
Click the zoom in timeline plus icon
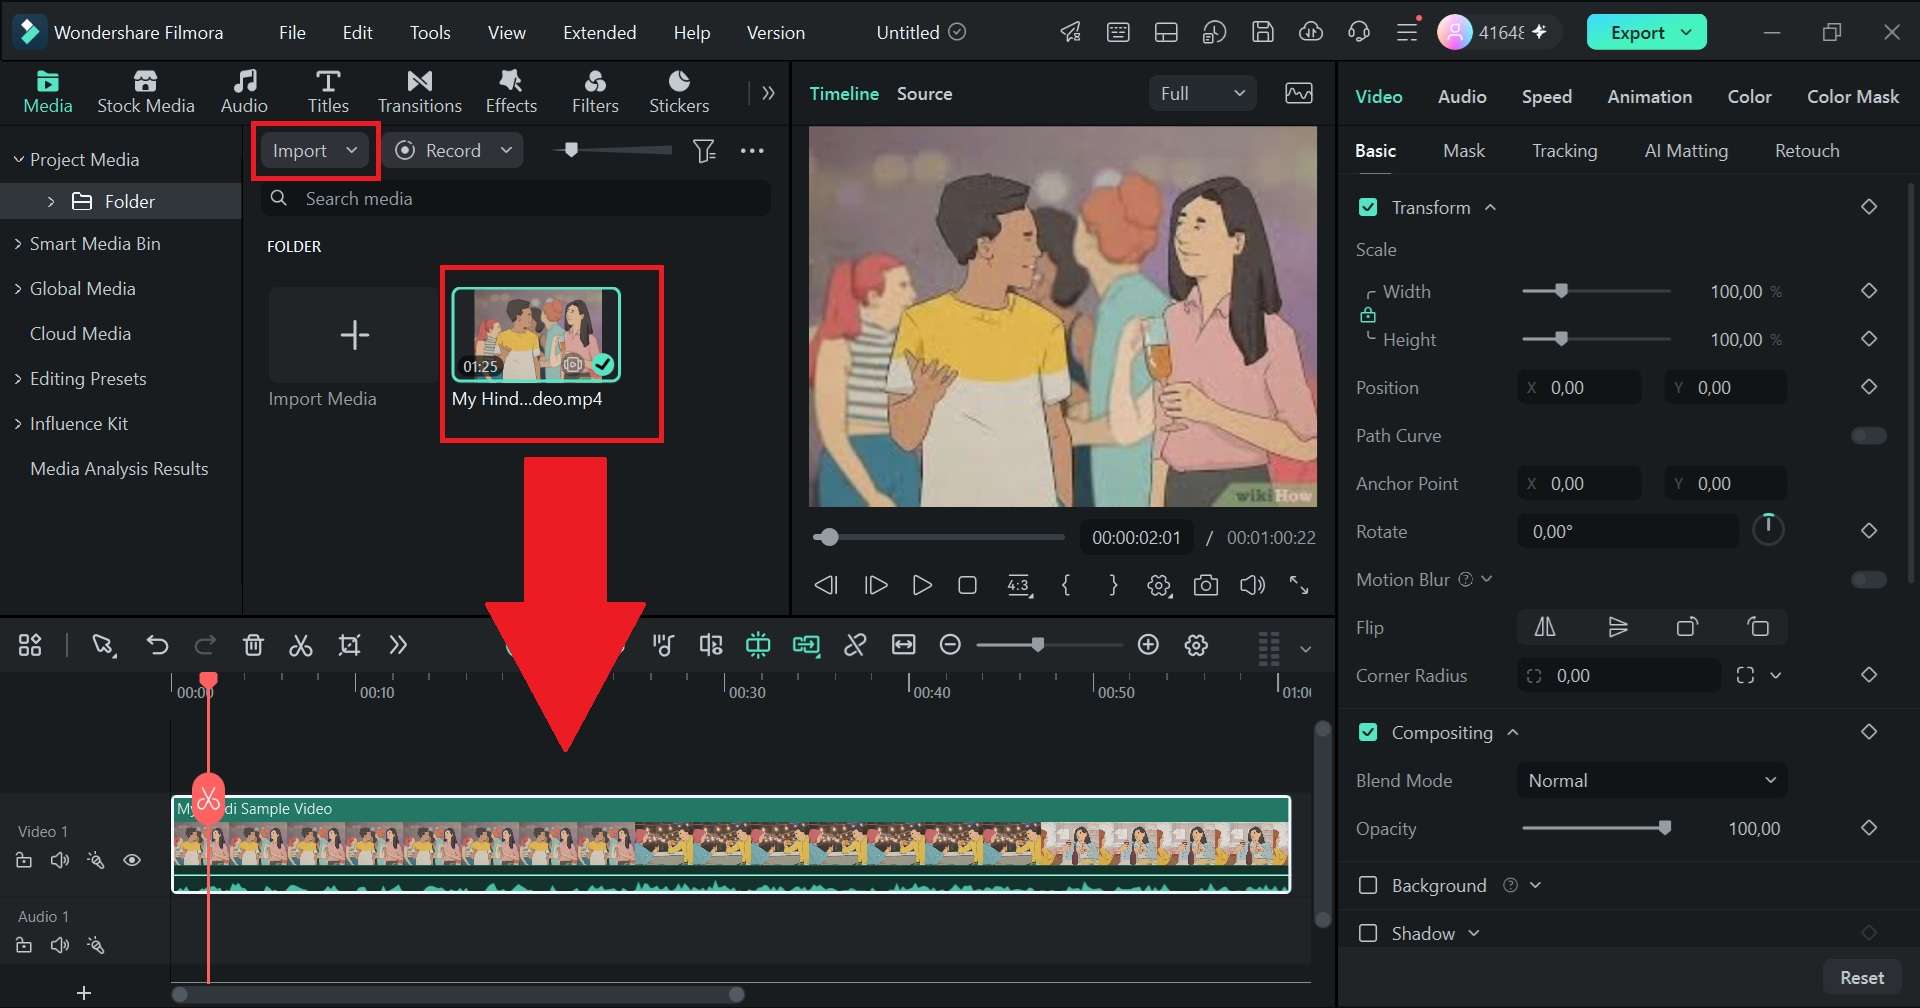tap(1148, 645)
